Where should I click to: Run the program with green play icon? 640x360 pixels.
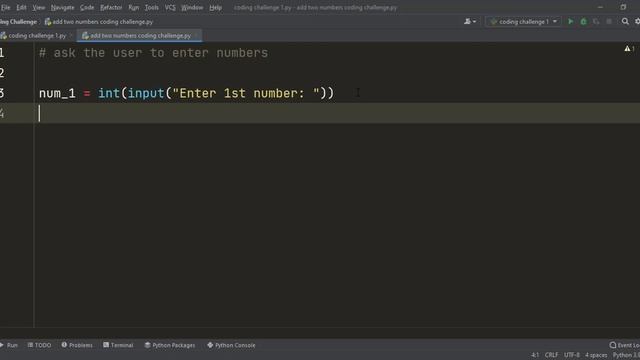[x=571, y=22]
